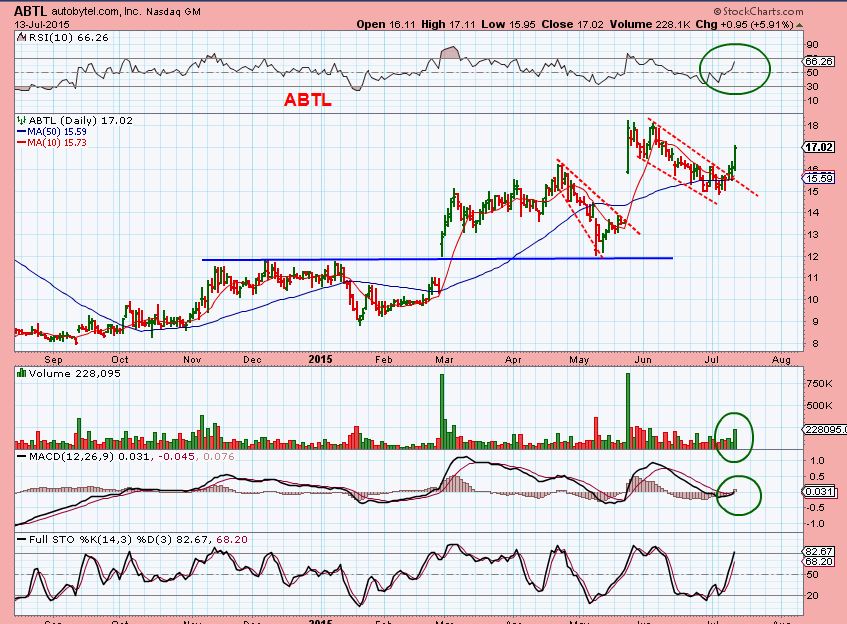Click the Aug label under the price panel

781,359
